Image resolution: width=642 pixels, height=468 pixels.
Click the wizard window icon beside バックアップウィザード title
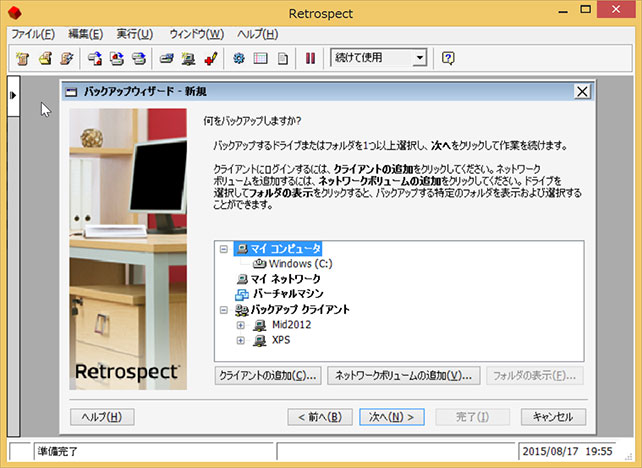pos(71,92)
